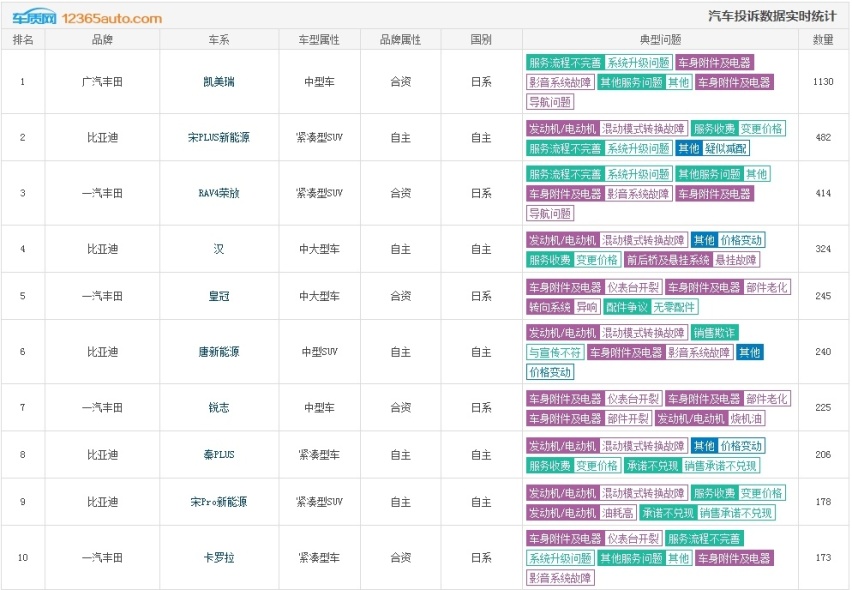Click the 销售欺诈 tag in 唐新能源 row
The image size is (852, 590).
[x=714, y=333]
